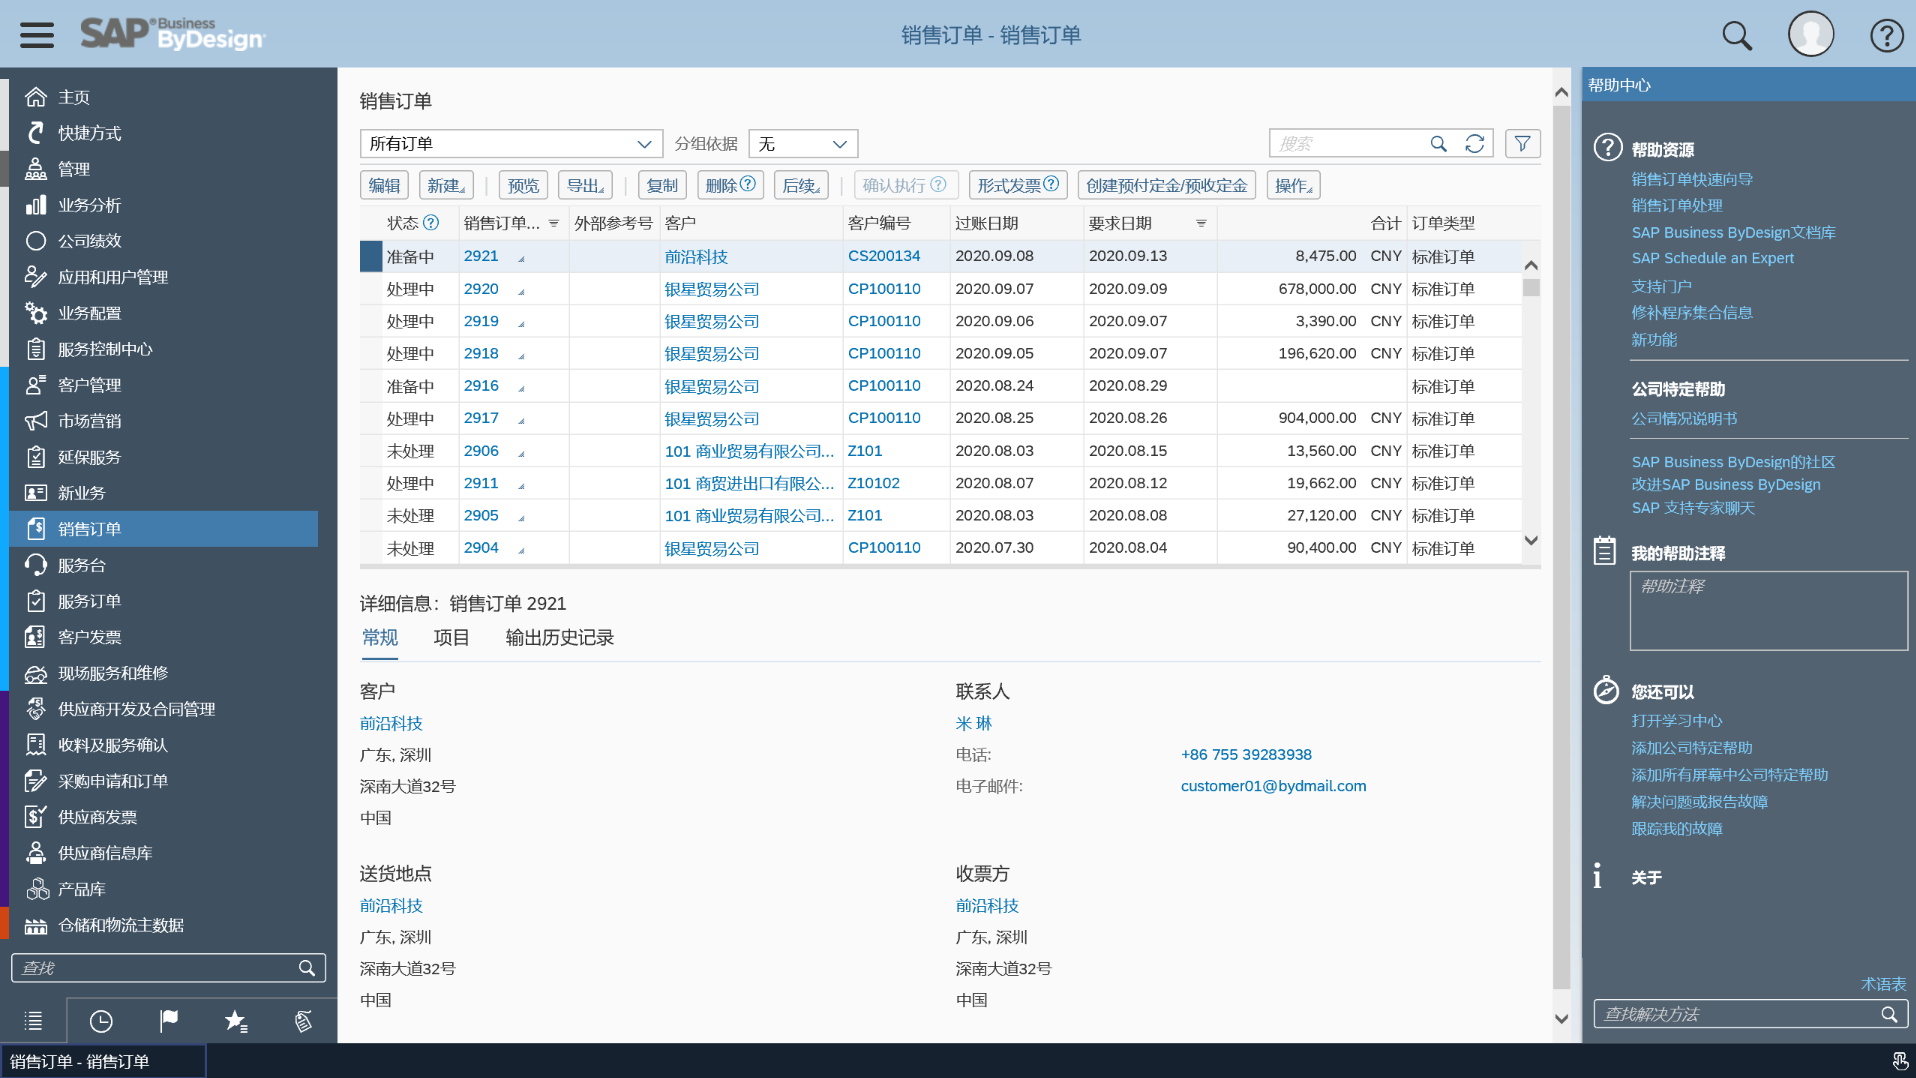Click the list icon in the bottom toolbar
The width and height of the screenshot is (1916, 1078).
tap(34, 1020)
